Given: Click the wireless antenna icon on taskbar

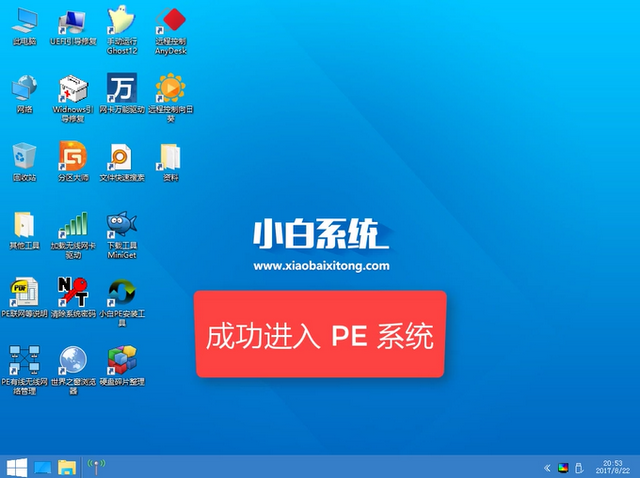Looking at the screenshot, I should pyautogui.click(x=96, y=467).
